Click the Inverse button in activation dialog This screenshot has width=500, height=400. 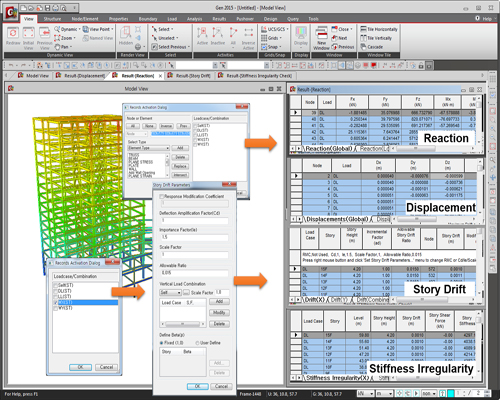[x=166, y=126]
